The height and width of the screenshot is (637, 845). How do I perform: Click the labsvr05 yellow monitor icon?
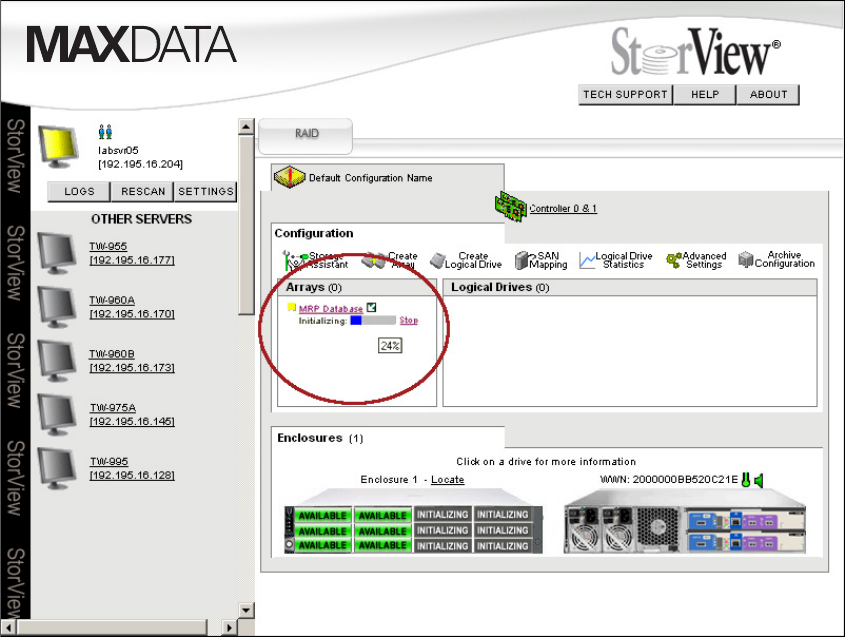coord(58,147)
